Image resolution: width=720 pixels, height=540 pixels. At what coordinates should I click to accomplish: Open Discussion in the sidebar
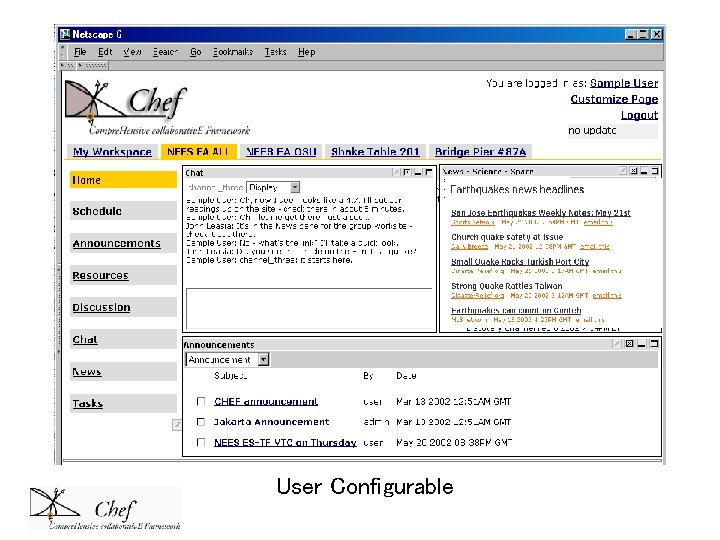click(123, 307)
